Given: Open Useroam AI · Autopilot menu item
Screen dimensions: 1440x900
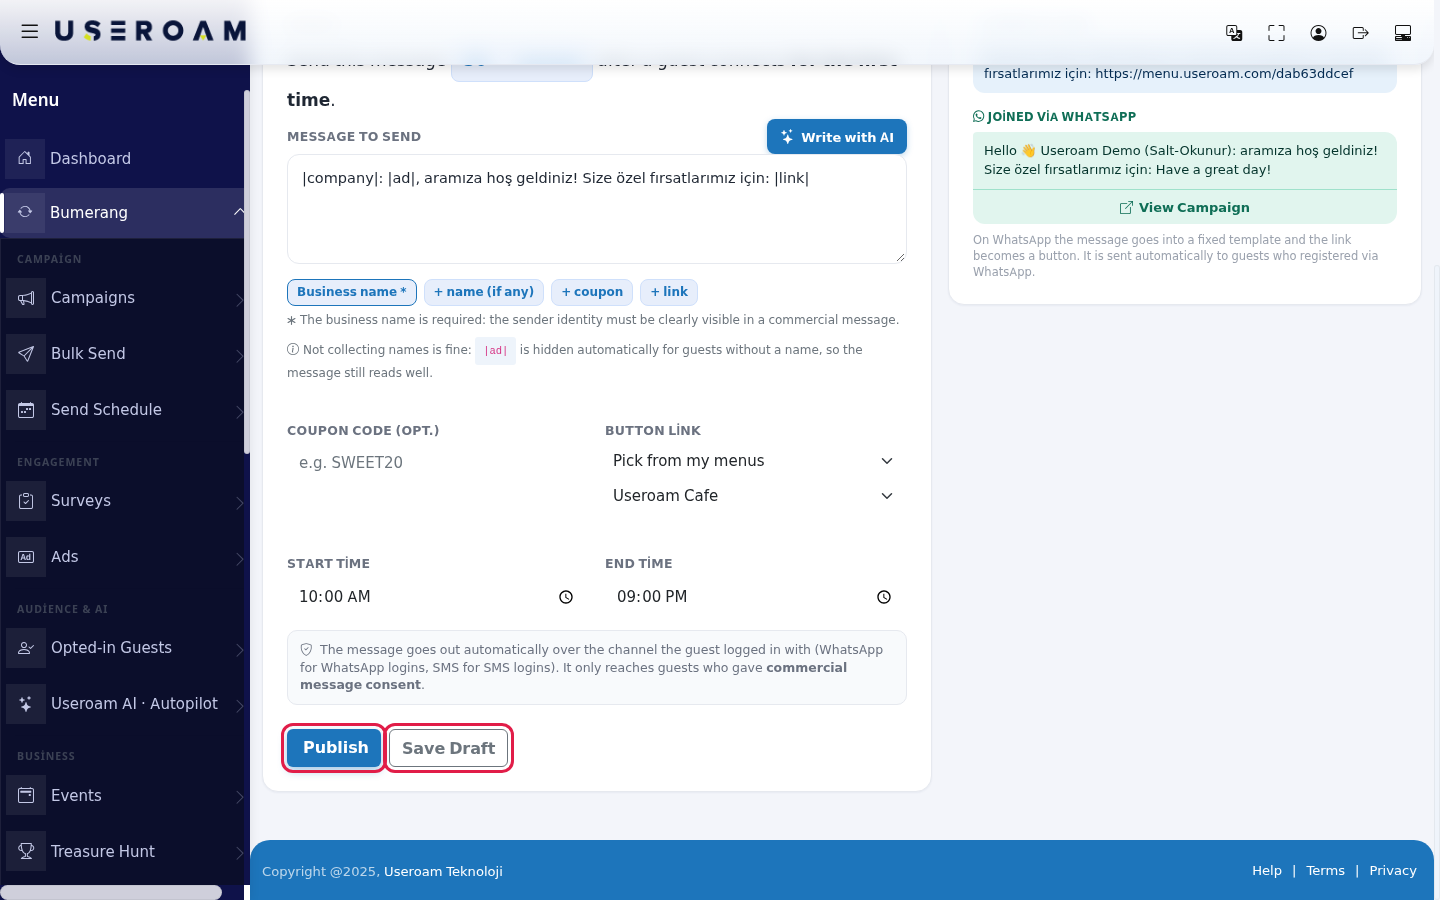Looking at the screenshot, I should click(x=123, y=704).
